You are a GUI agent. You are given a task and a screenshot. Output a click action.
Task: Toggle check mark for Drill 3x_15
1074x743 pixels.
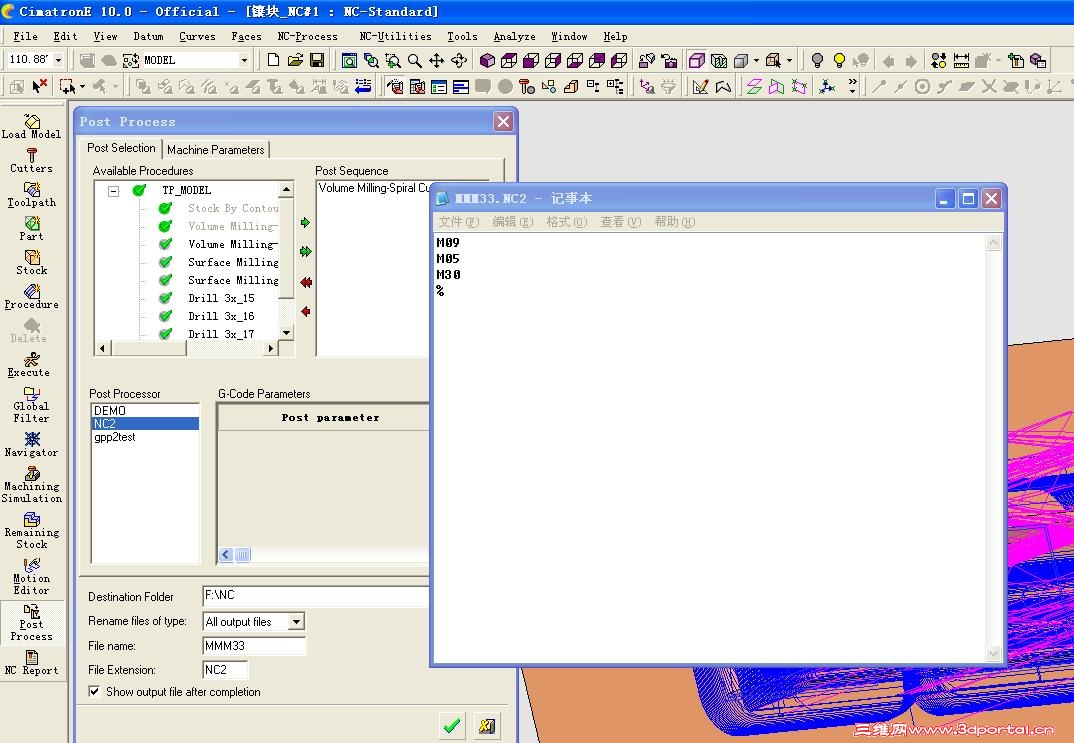tap(165, 298)
